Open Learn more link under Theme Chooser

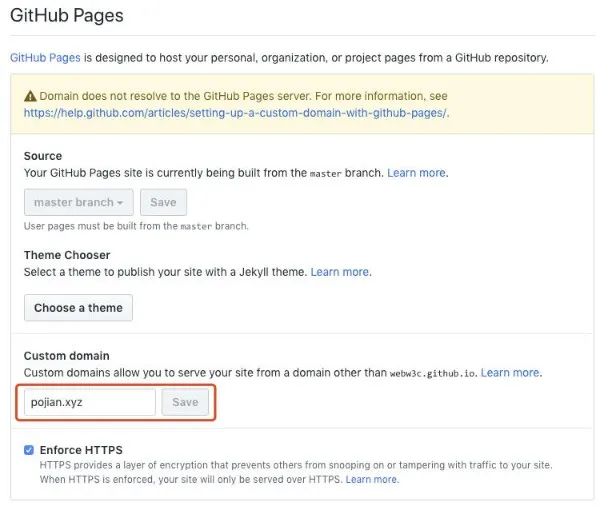coord(340,272)
